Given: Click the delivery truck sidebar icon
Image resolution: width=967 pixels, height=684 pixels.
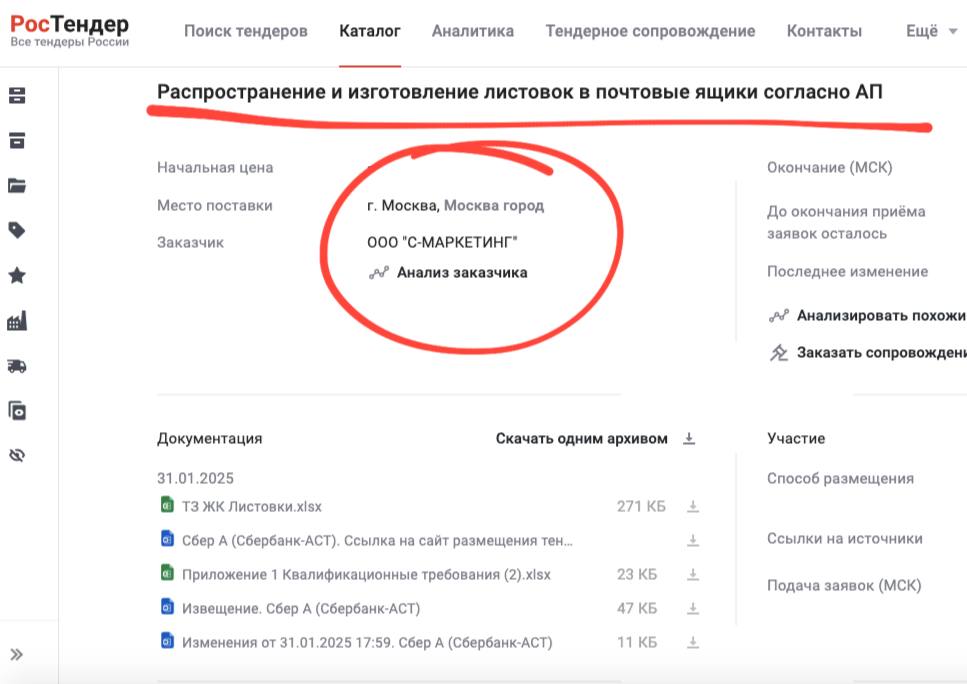Looking at the screenshot, I should coord(17,366).
